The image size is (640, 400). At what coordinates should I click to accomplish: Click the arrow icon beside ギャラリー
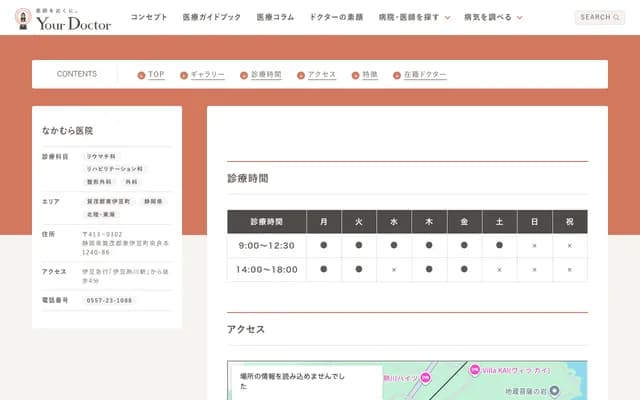(184, 75)
